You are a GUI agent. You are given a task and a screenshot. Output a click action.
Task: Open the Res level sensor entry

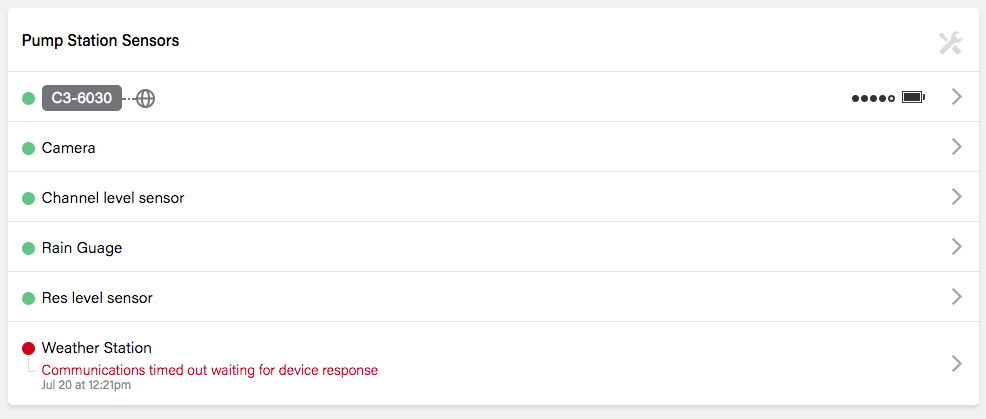[97, 298]
